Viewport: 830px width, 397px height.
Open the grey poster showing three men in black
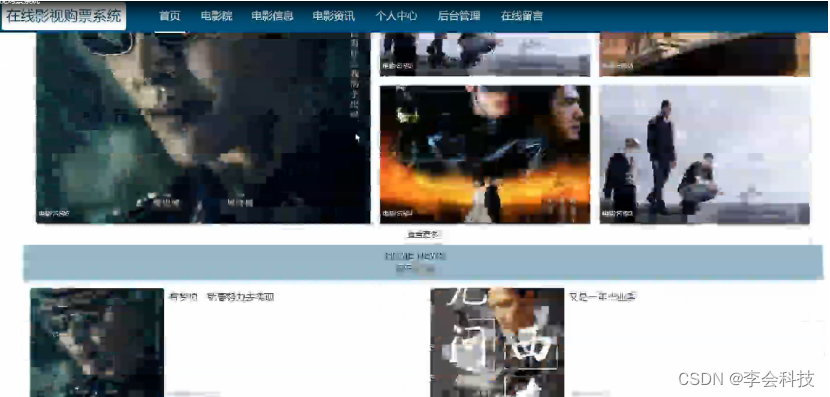(705, 154)
